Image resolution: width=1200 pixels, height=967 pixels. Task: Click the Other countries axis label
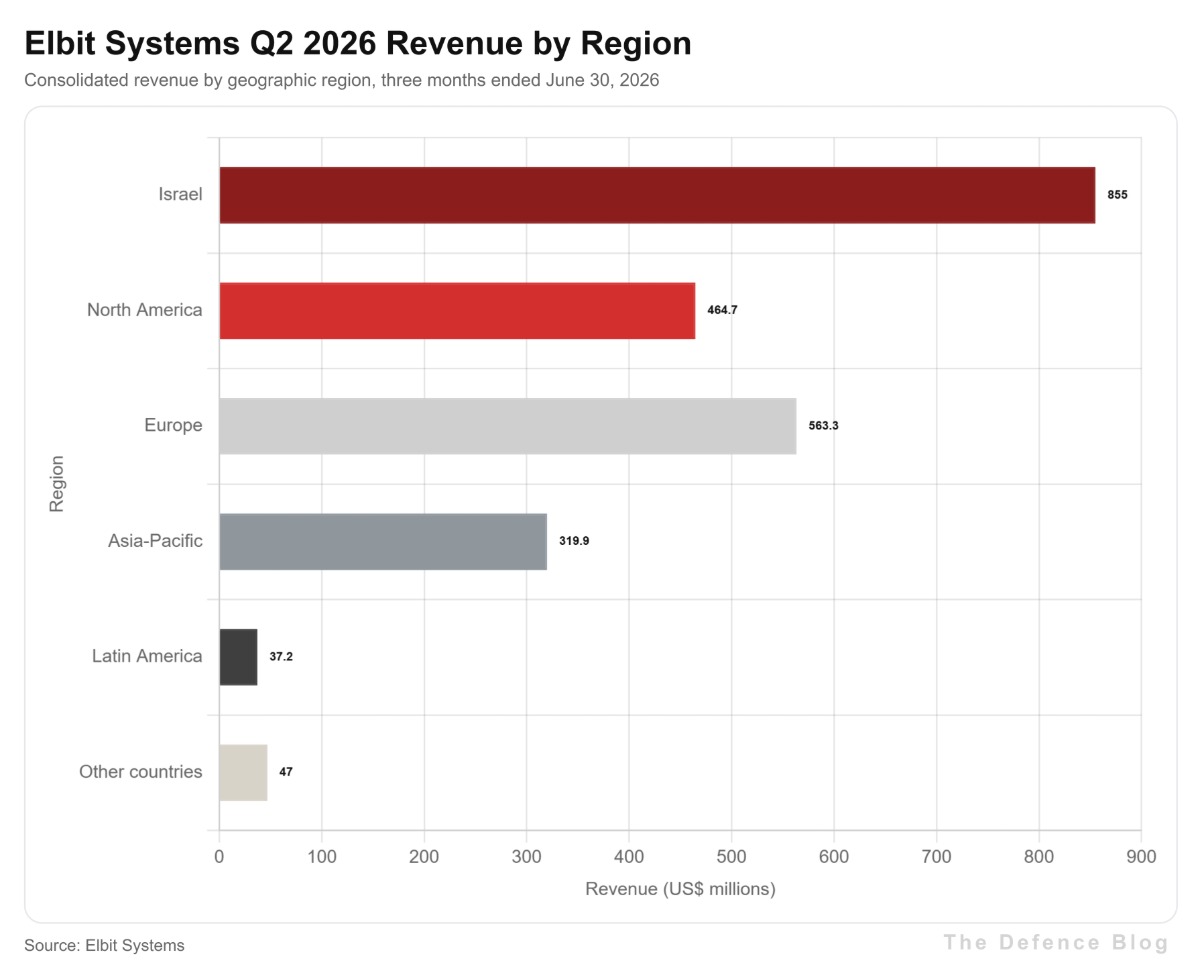pos(141,772)
